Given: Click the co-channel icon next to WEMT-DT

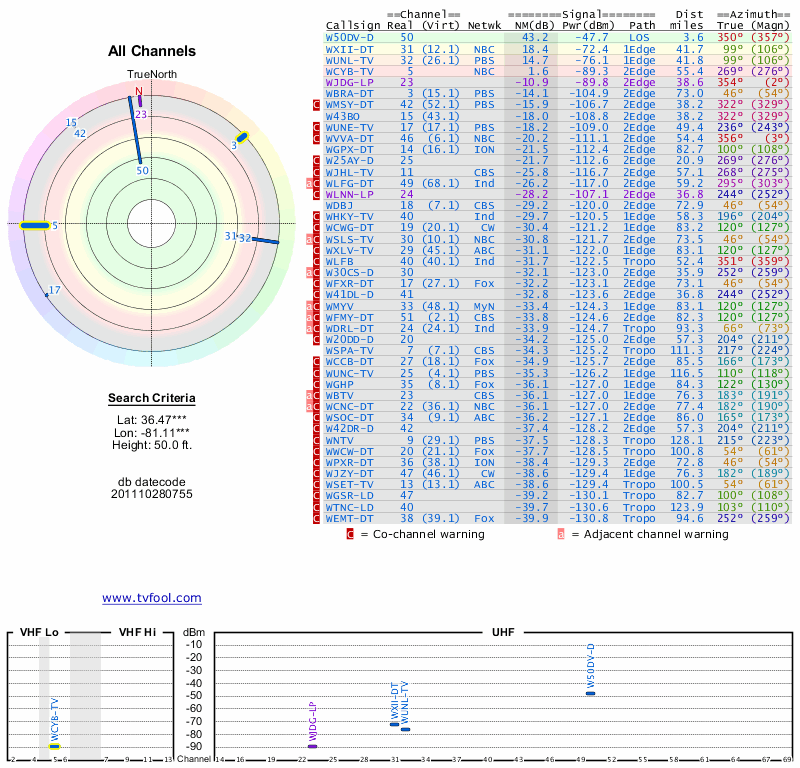Looking at the screenshot, I should click(x=317, y=518).
